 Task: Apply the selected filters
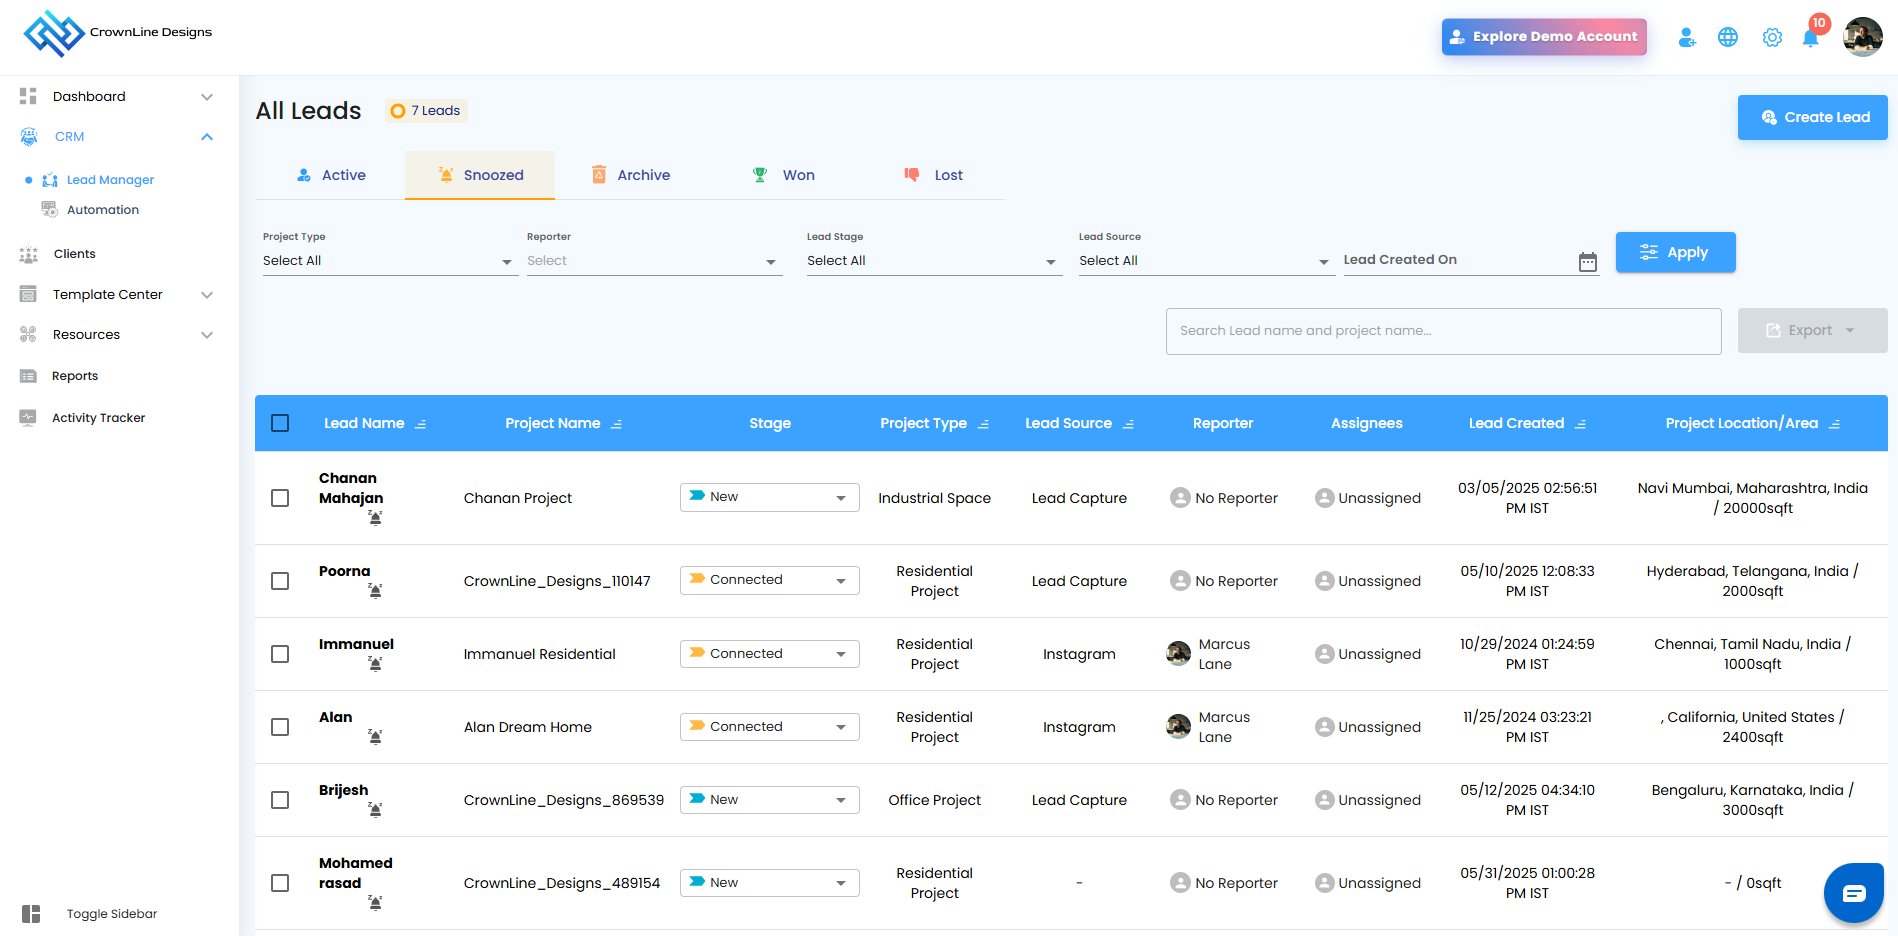[x=1675, y=252]
